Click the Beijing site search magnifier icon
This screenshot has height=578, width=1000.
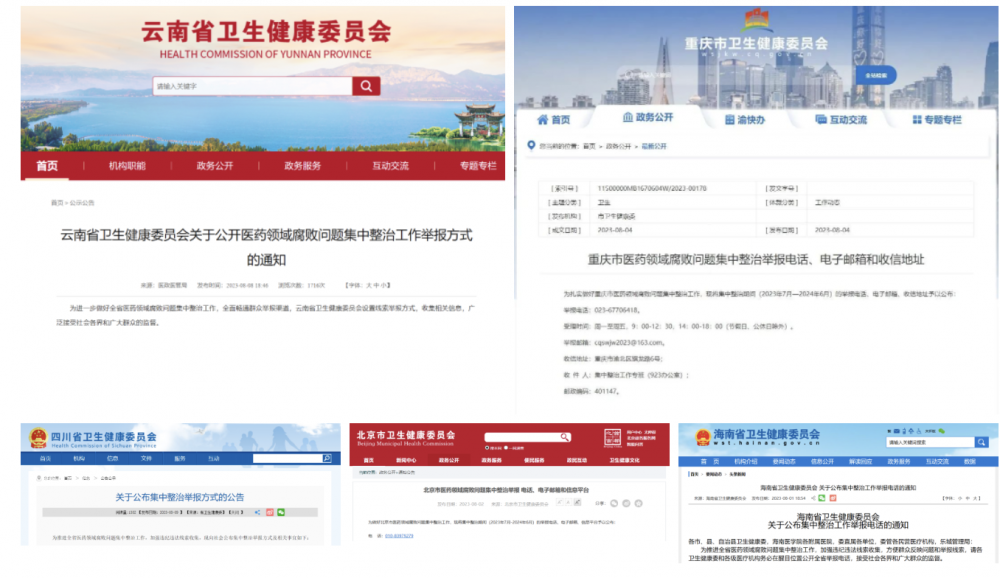click(564, 437)
